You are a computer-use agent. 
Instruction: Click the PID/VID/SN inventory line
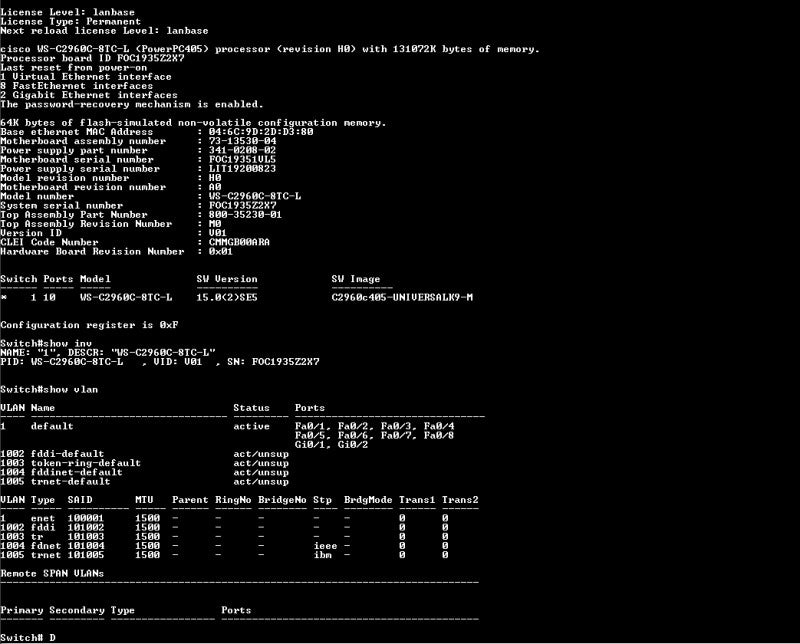point(160,361)
